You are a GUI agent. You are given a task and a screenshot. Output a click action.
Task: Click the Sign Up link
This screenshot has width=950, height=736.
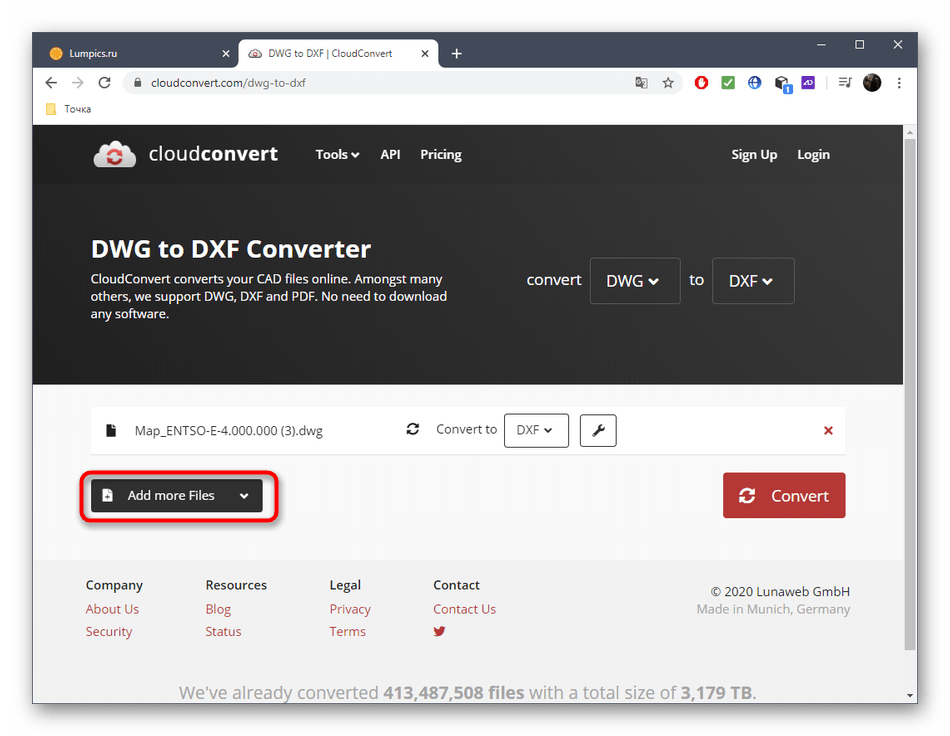754,155
